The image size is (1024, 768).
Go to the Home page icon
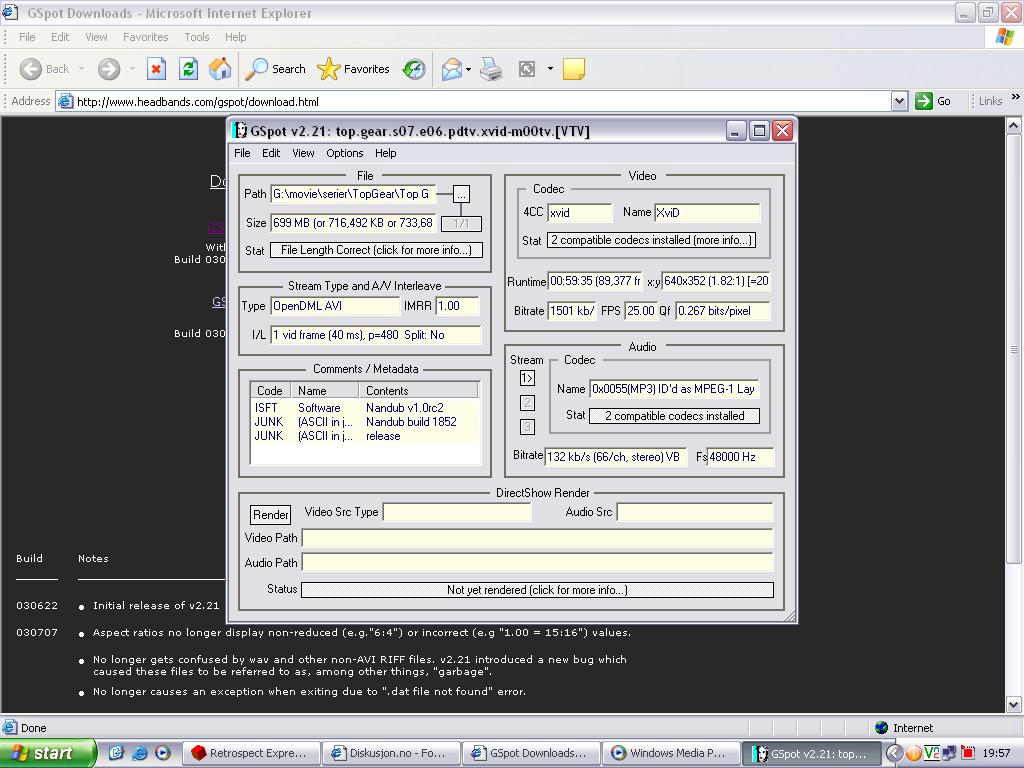[x=220, y=69]
